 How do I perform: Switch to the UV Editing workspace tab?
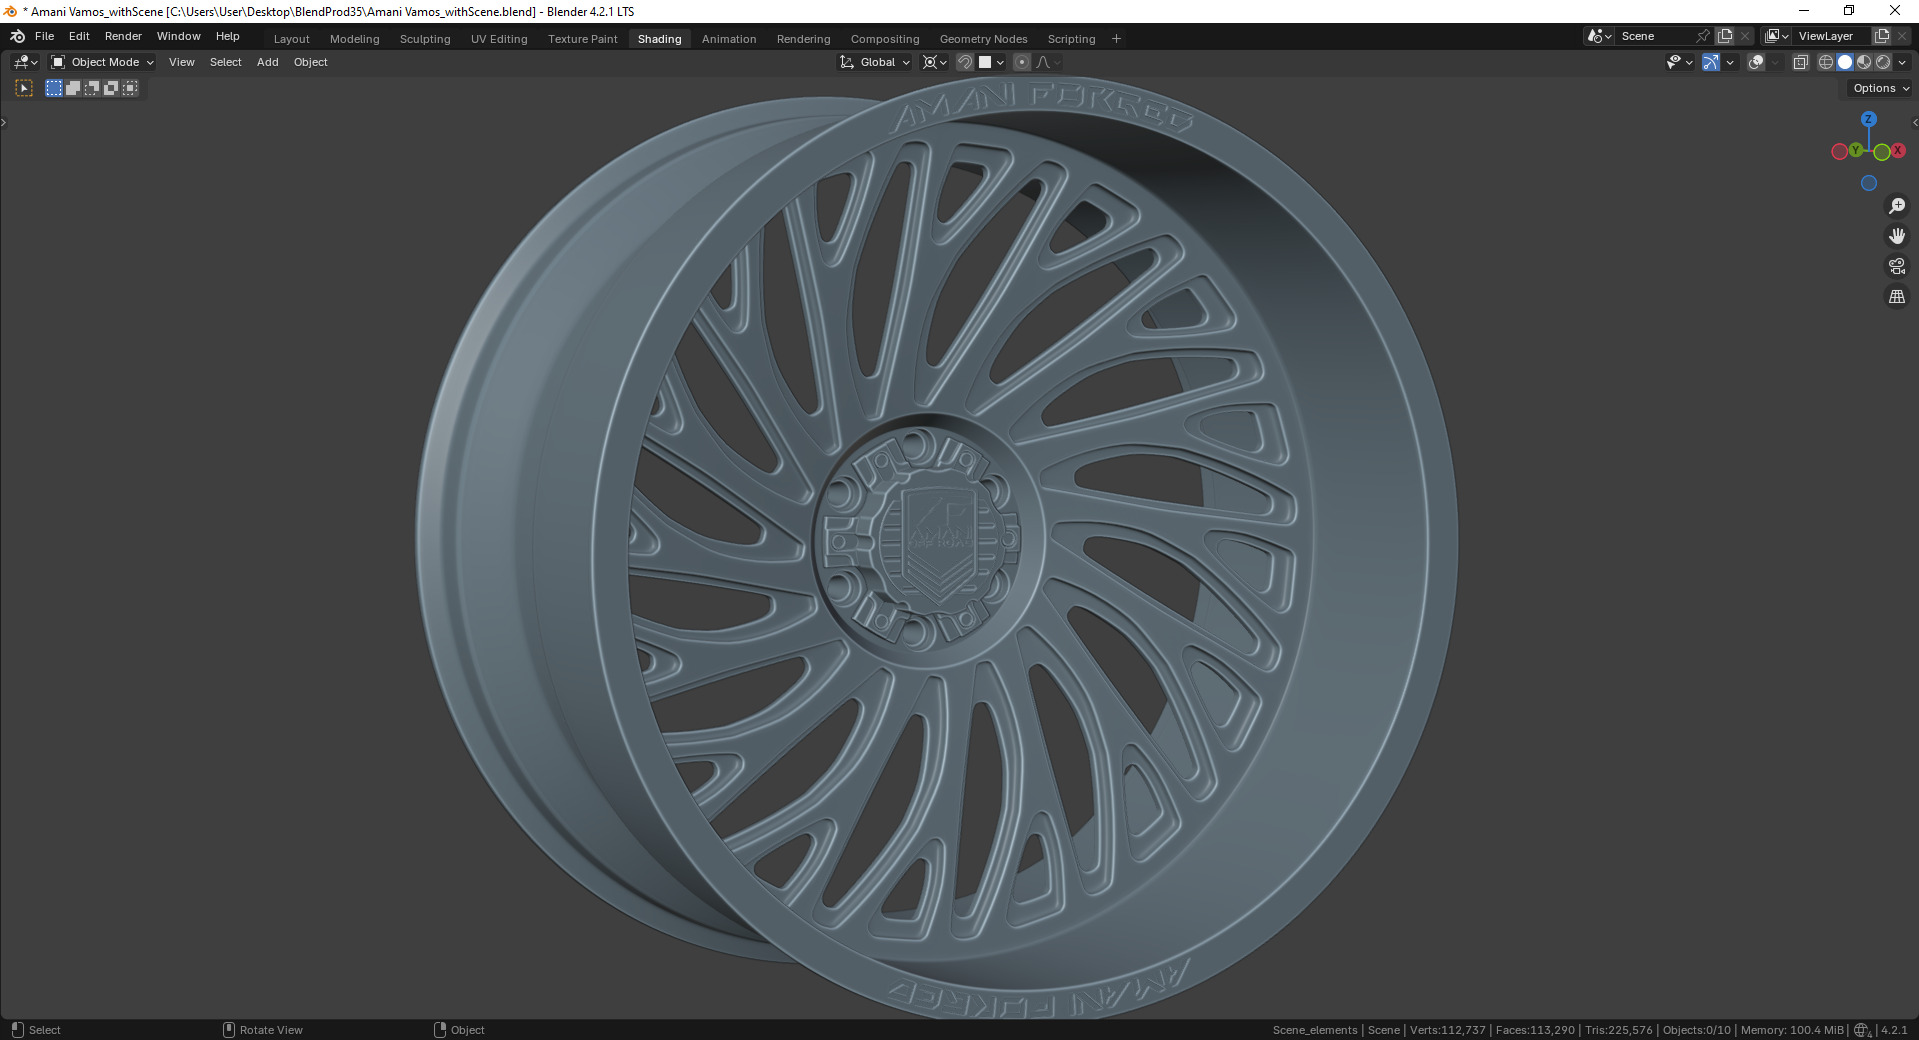click(x=499, y=39)
